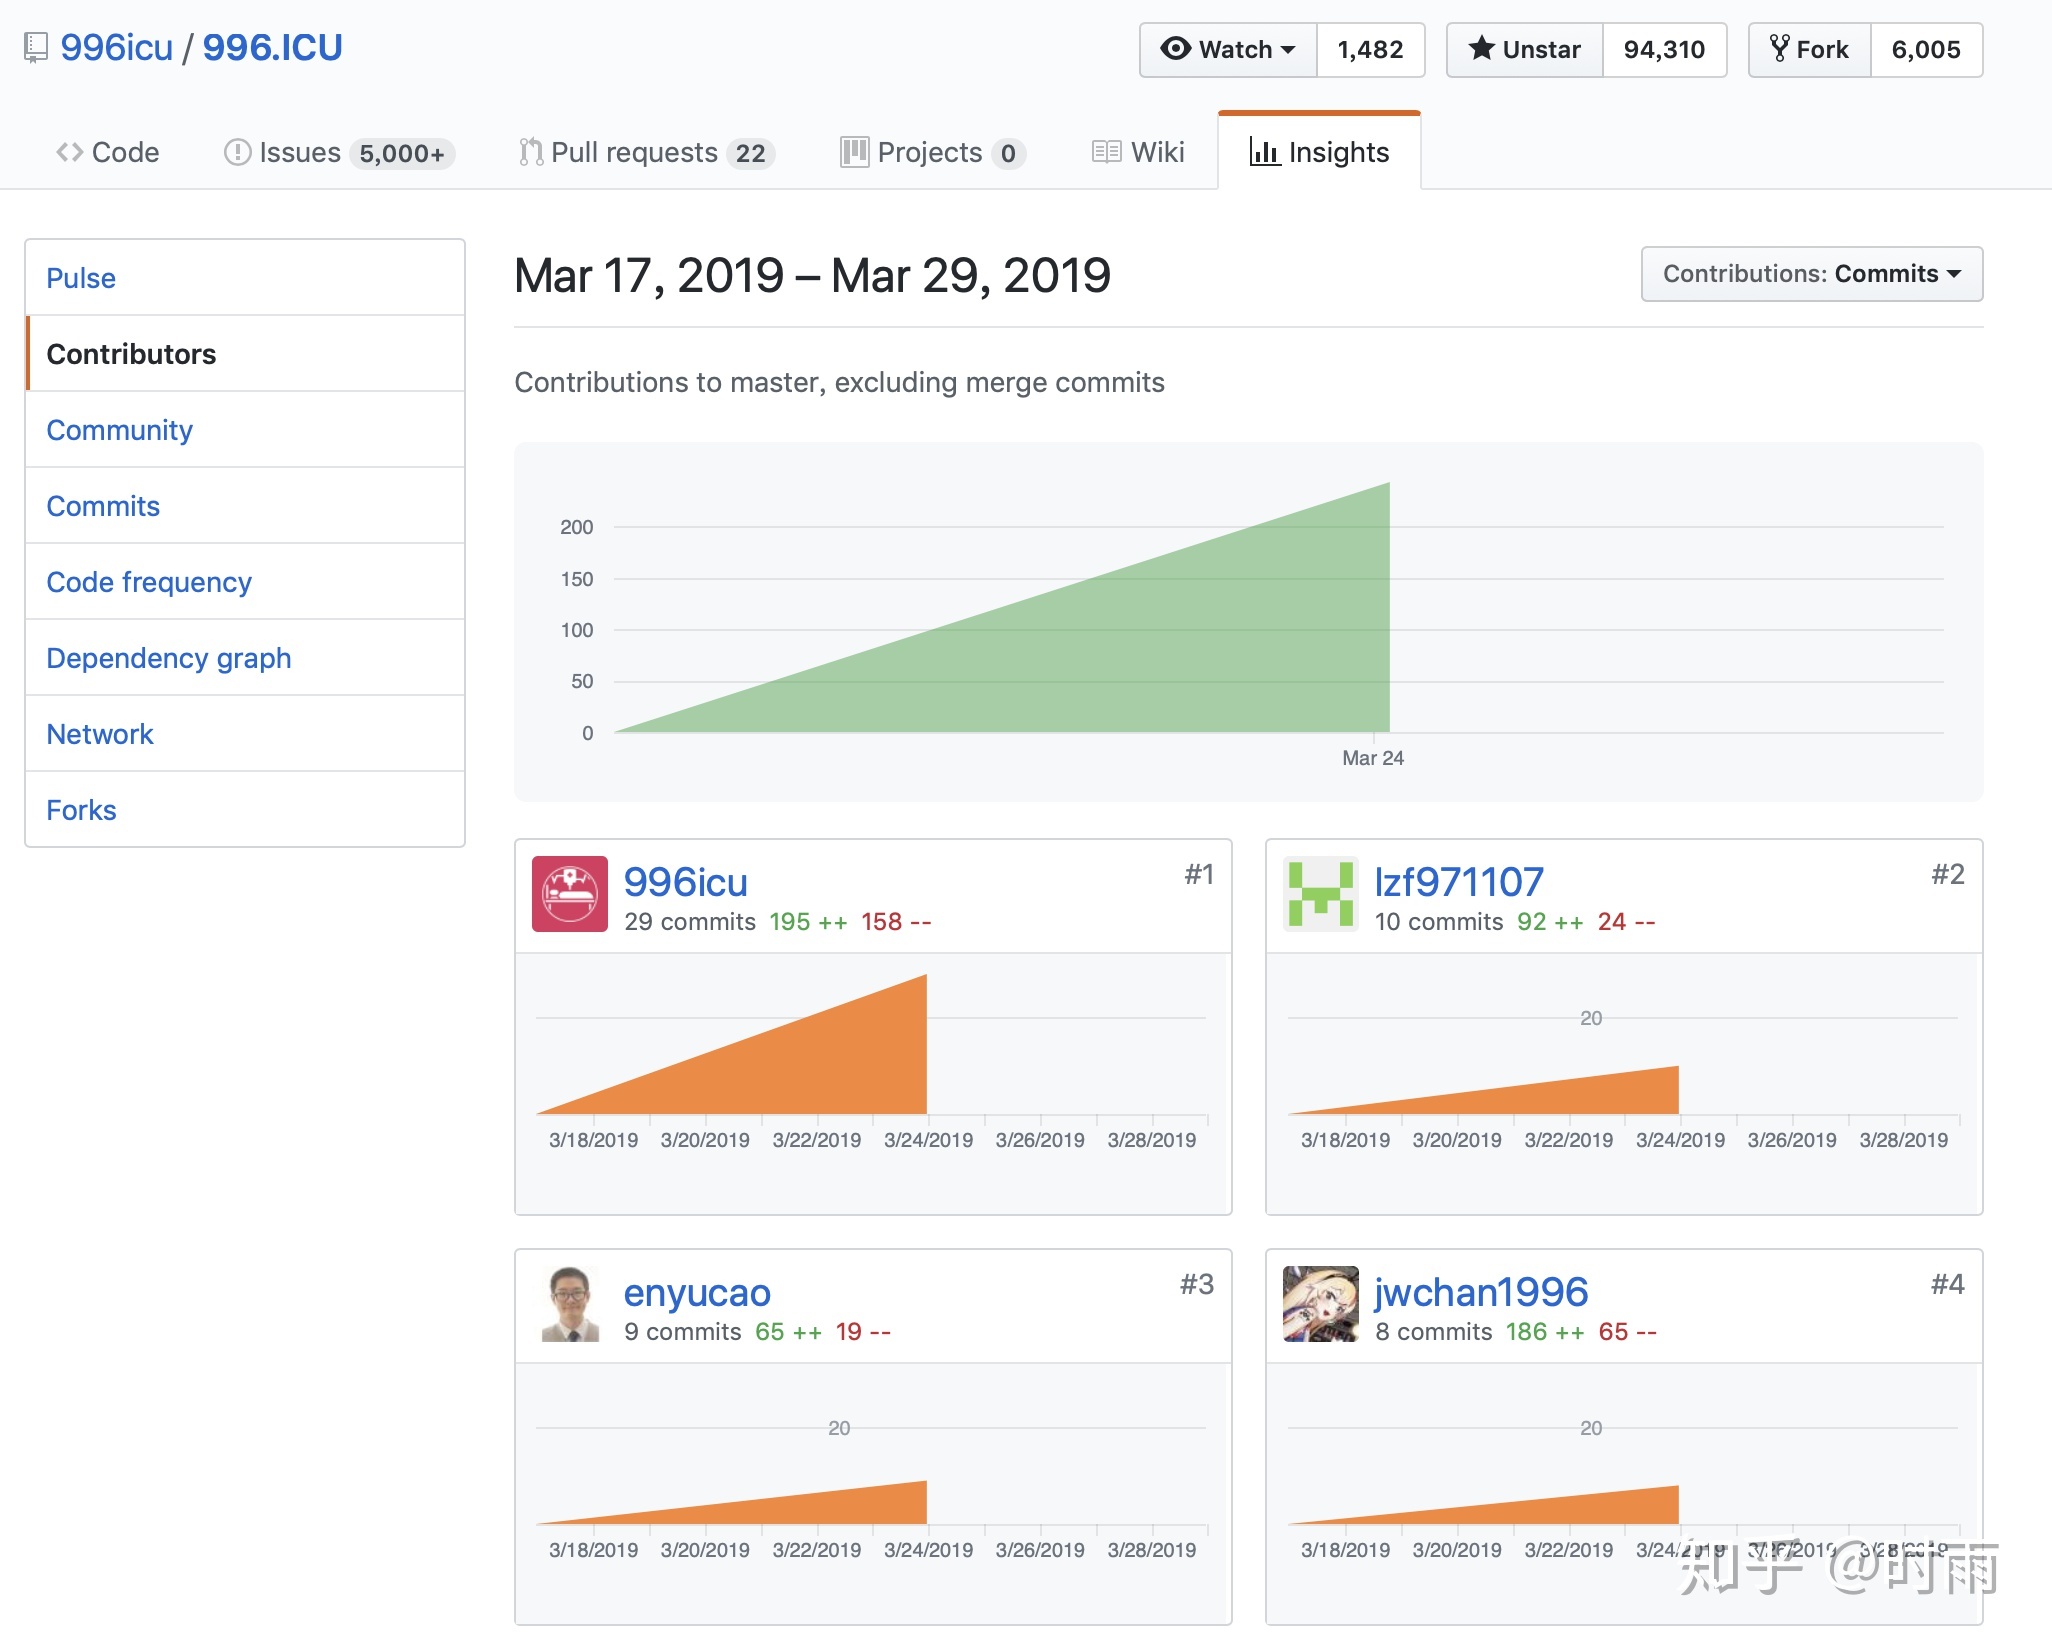This screenshot has width=2052, height=1650.
Task: Open Network in the sidebar
Action: click(245, 734)
